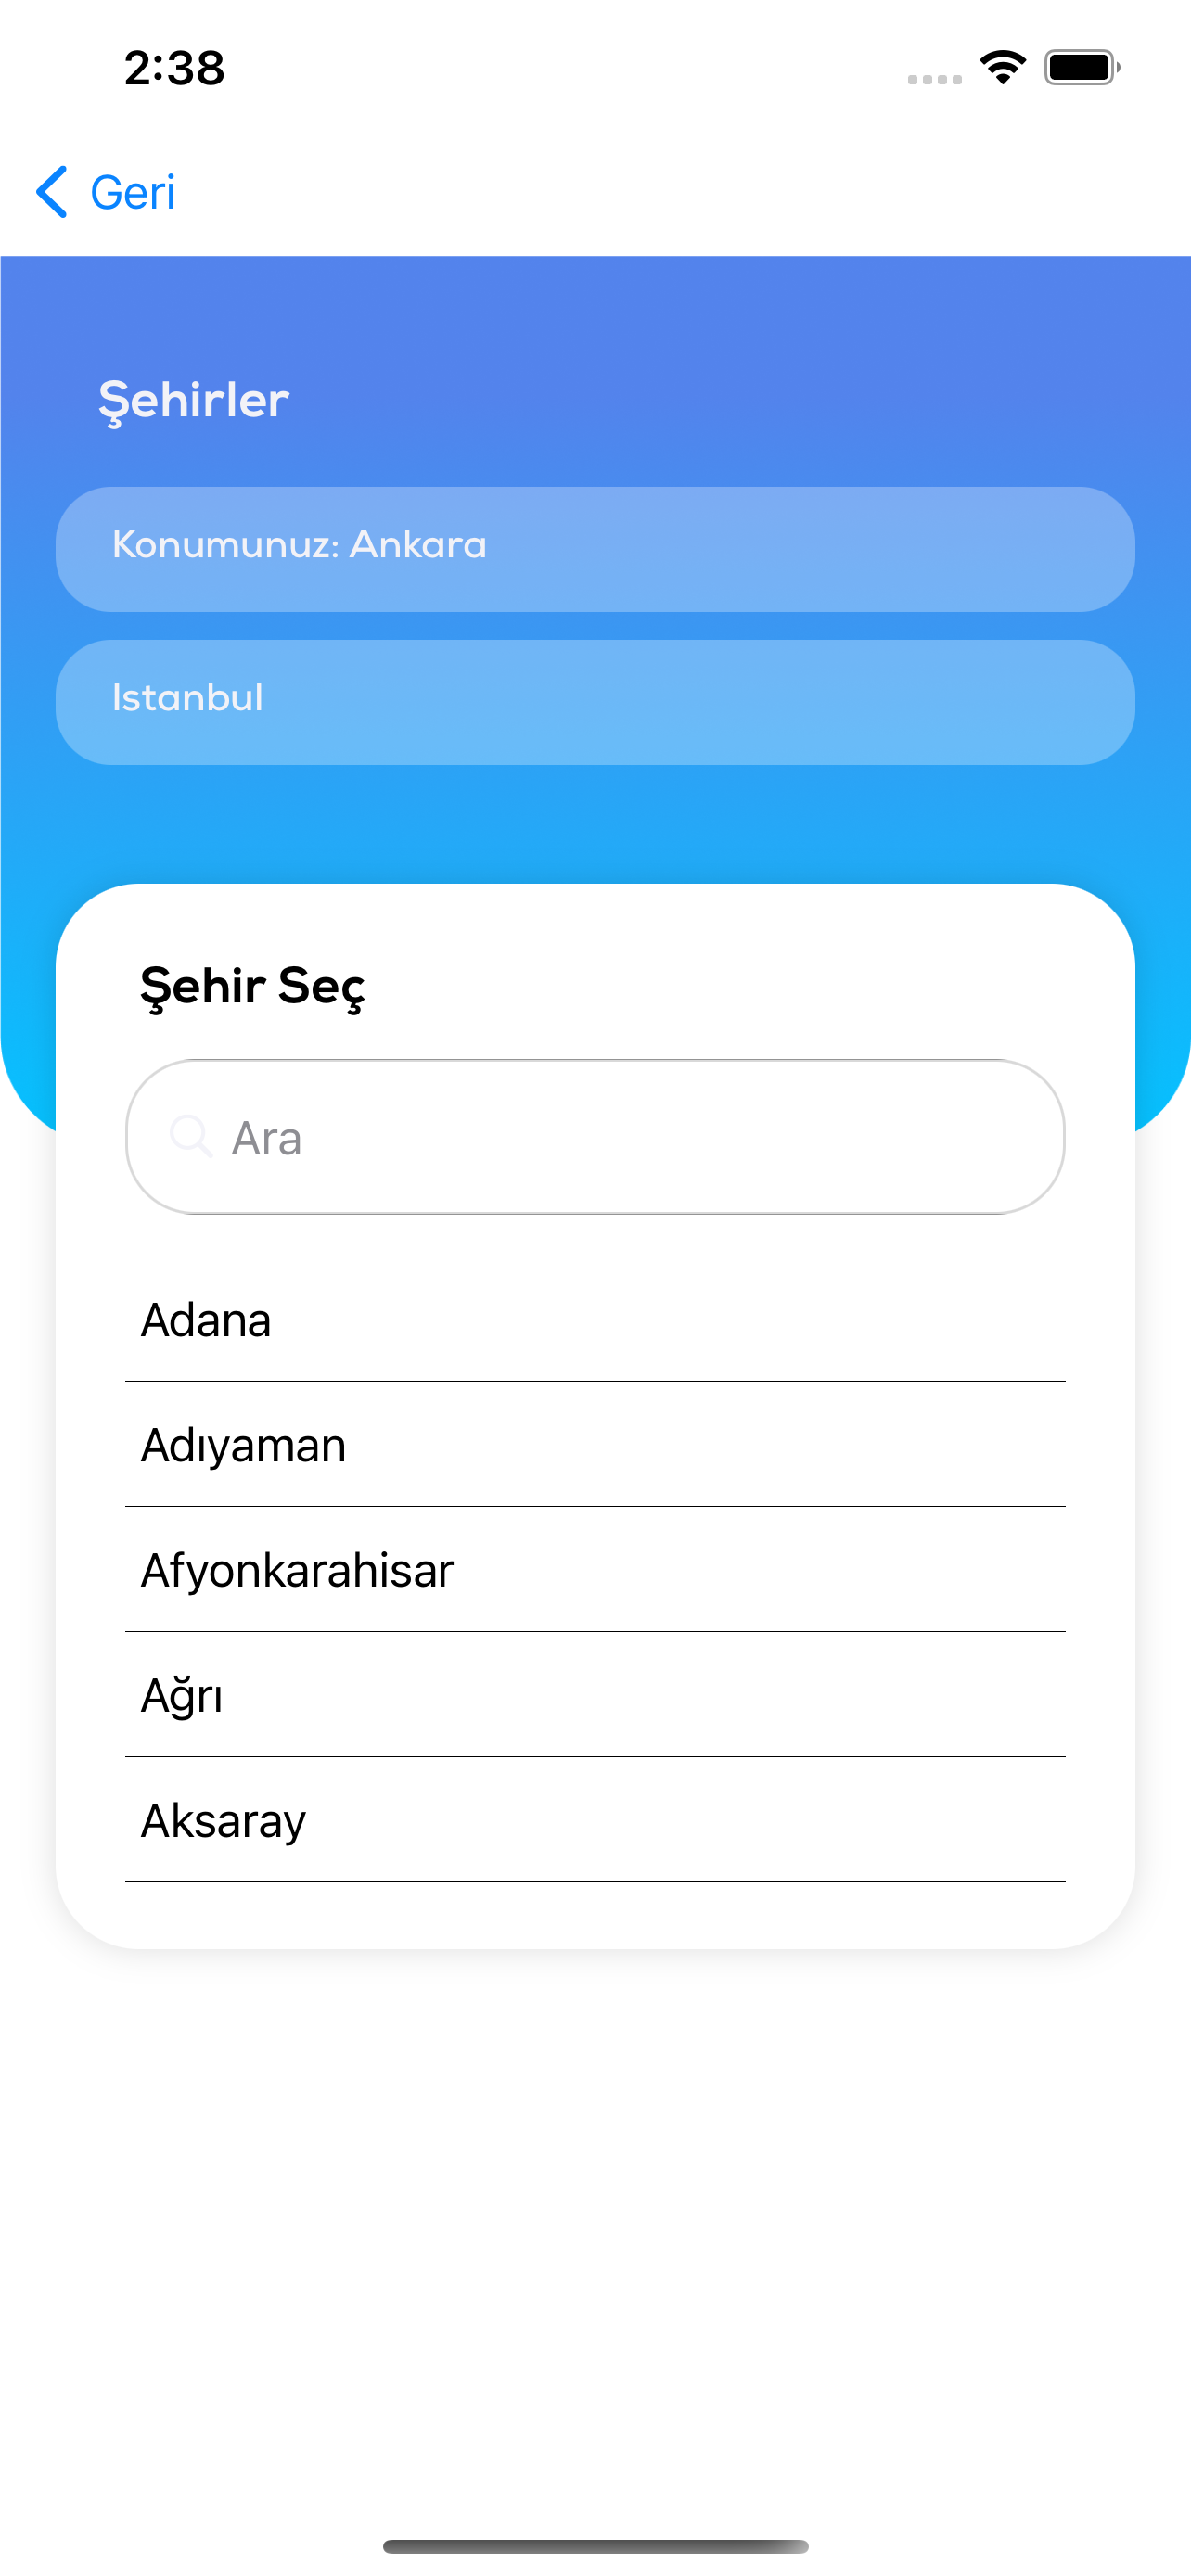Tap empty white area below the city card
1191x2576 pixels.
point(595,2200)
